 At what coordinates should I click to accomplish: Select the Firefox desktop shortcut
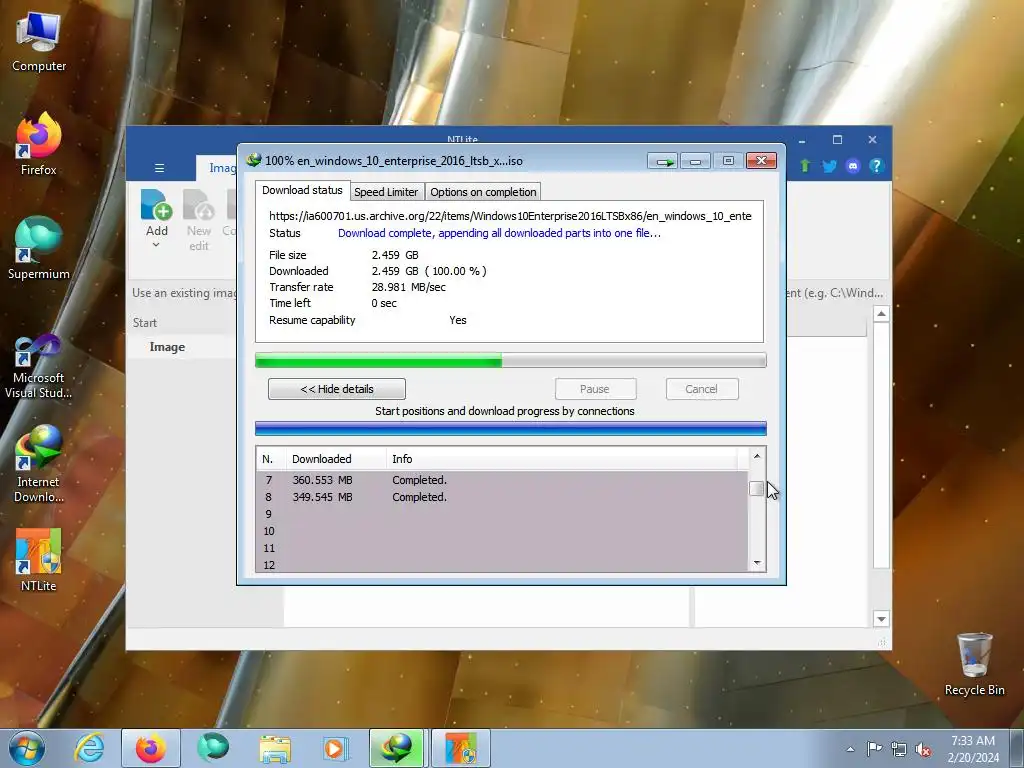[39, 144]
